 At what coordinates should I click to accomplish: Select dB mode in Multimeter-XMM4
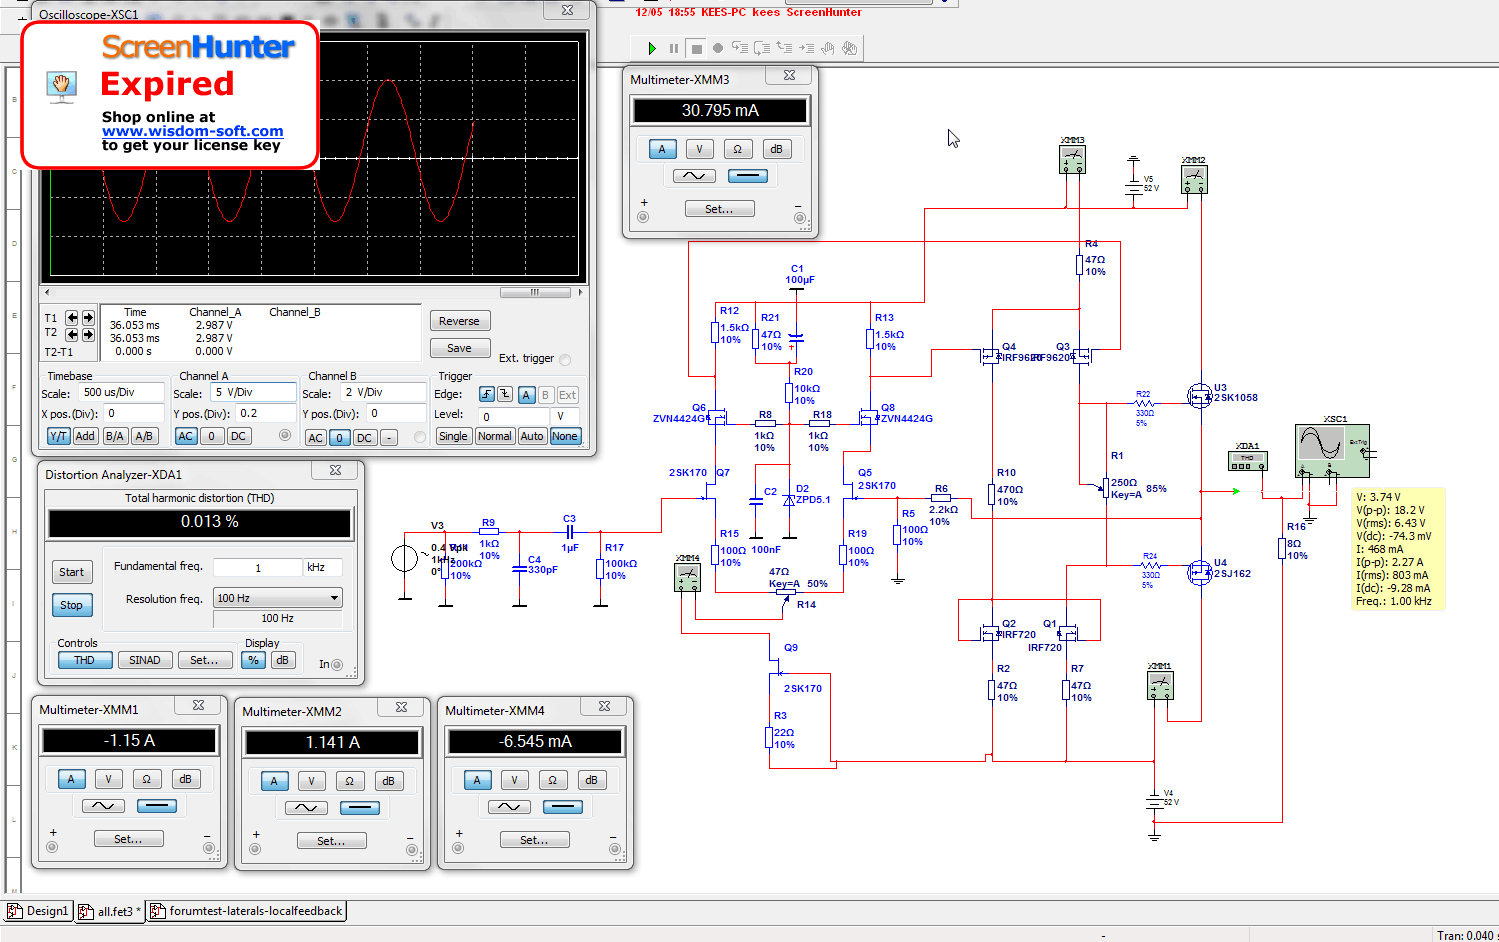tap(591, 780)
